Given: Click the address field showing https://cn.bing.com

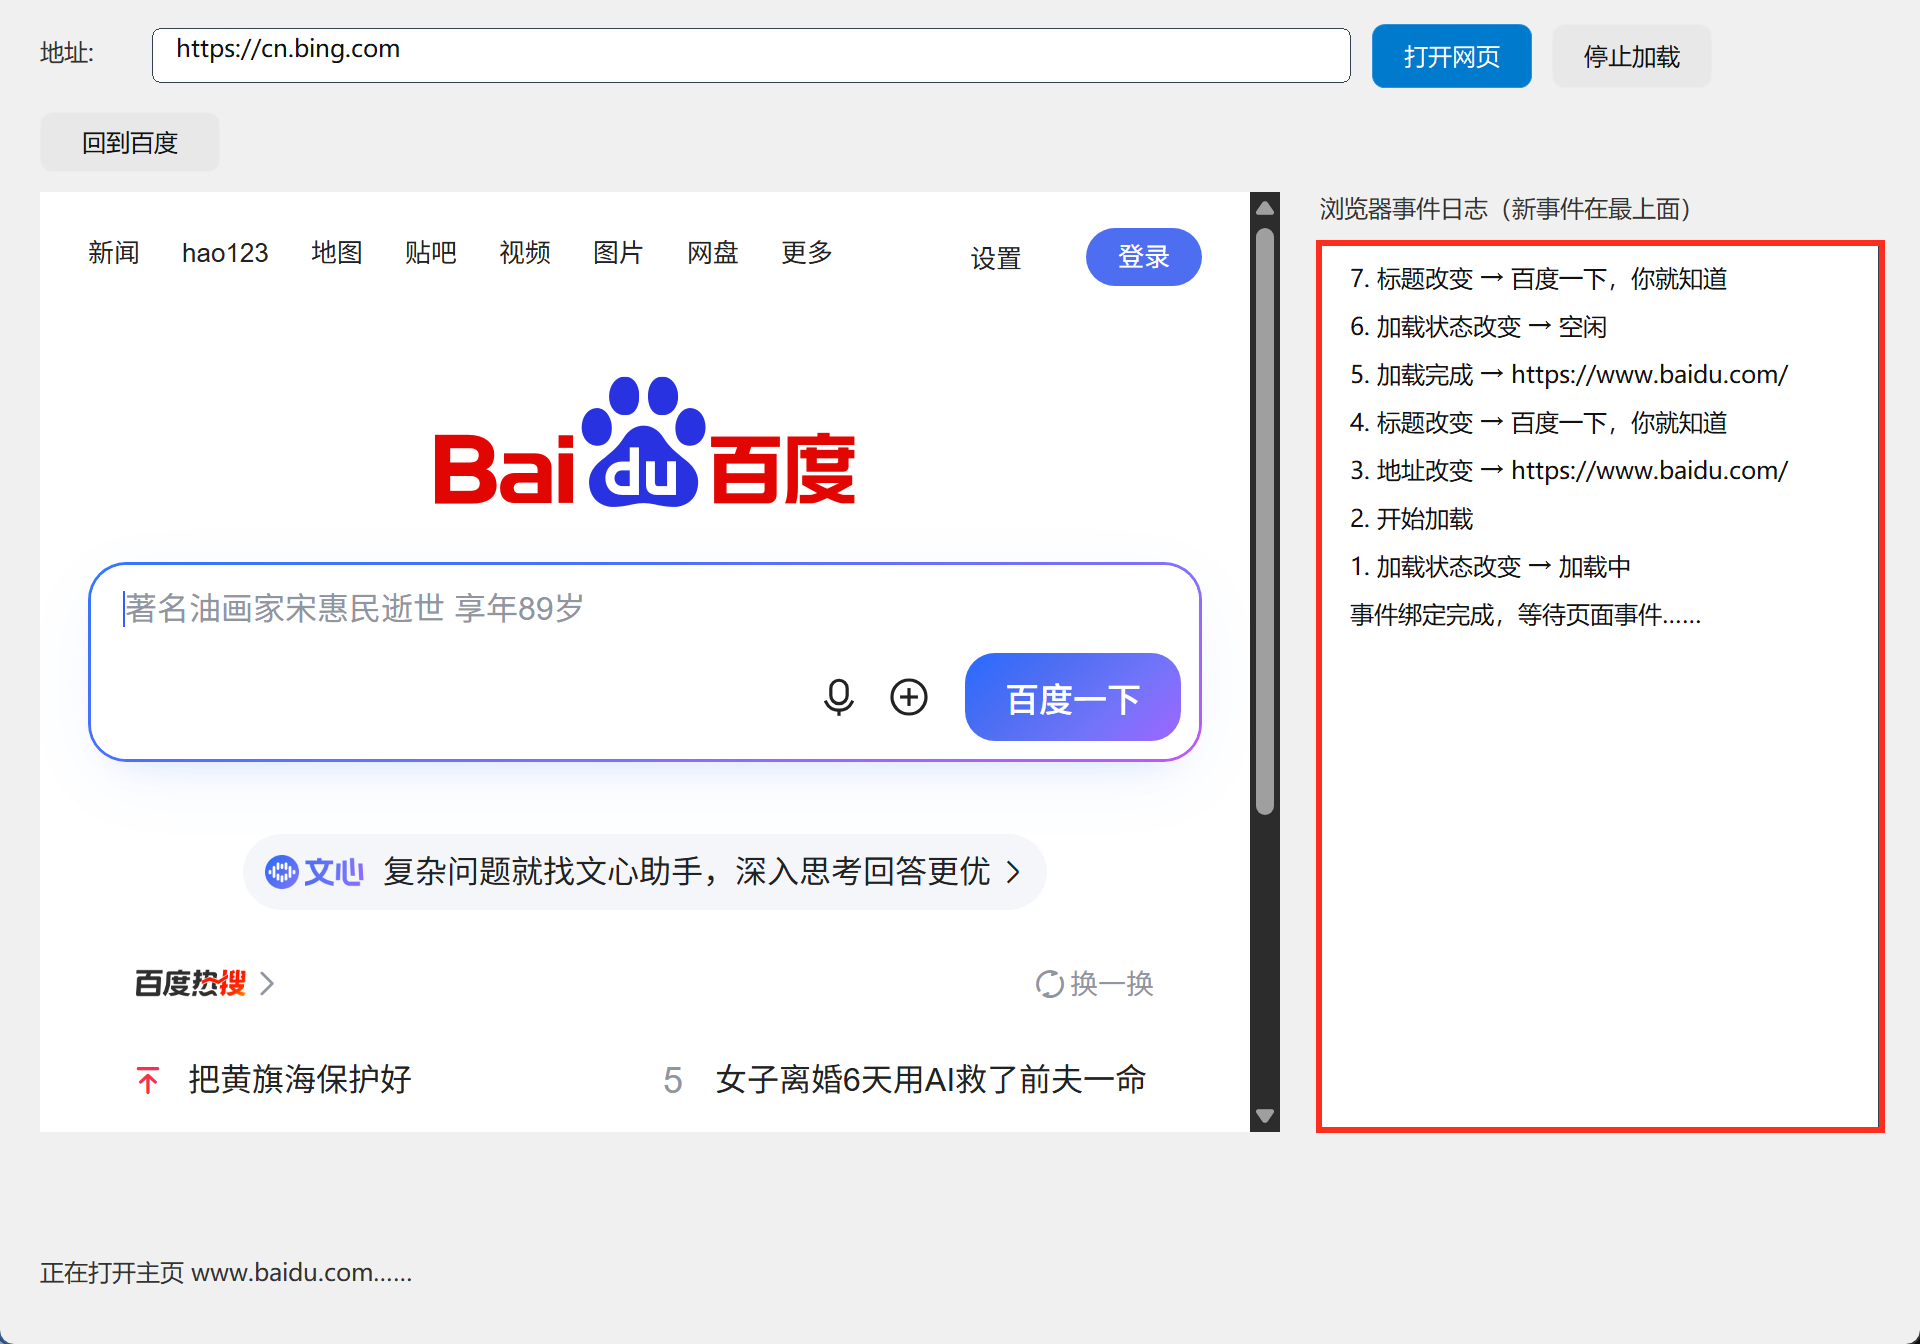Looking at the screenshot, I should [751, 55].
